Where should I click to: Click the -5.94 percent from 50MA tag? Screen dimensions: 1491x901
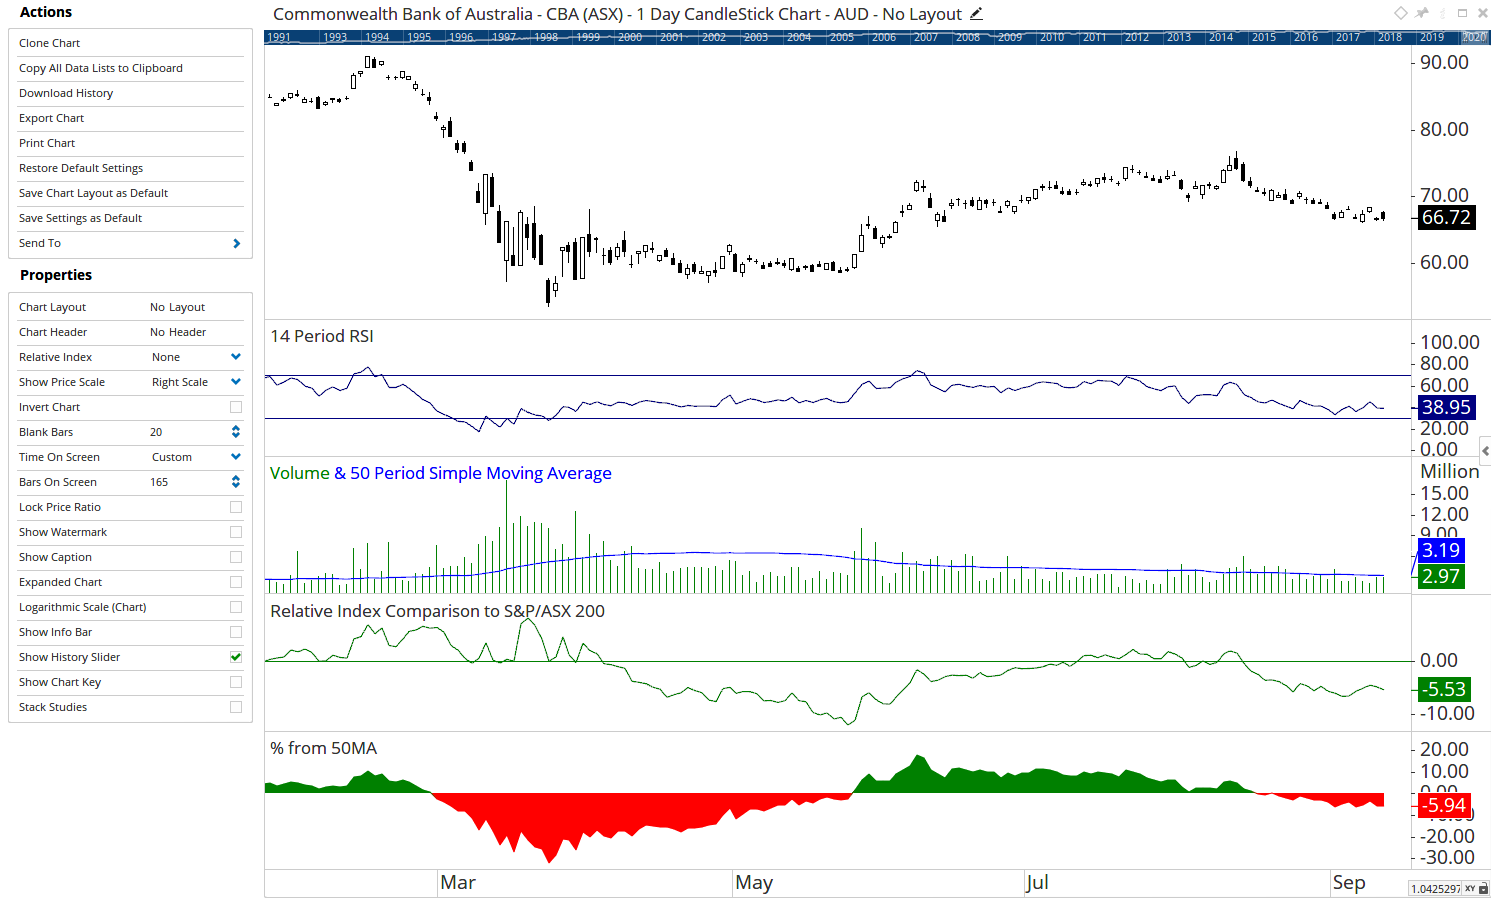(x=1444, y=805)
